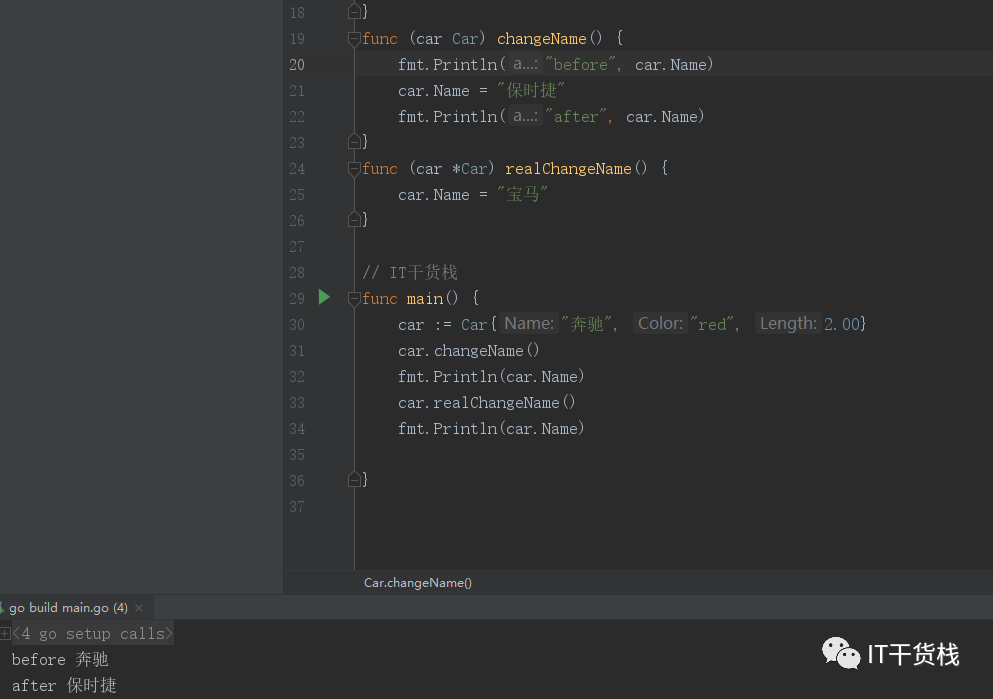Click the '// IT干货栈' comment
Screen dimensions: 993x699
coord(410,272)
